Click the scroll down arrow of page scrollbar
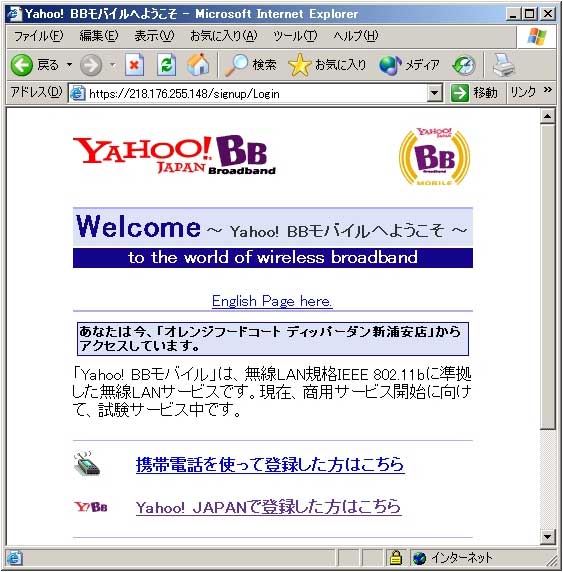The image size is (563, 572). [x=547, y=537]
